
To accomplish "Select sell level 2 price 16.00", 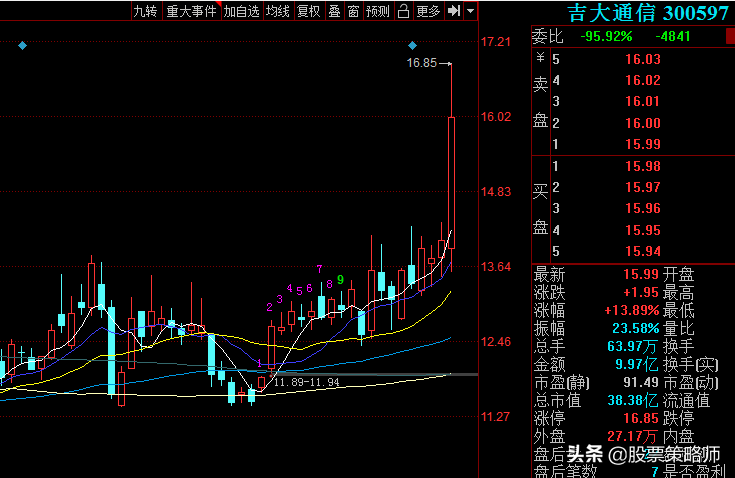I will pos(643,123).
